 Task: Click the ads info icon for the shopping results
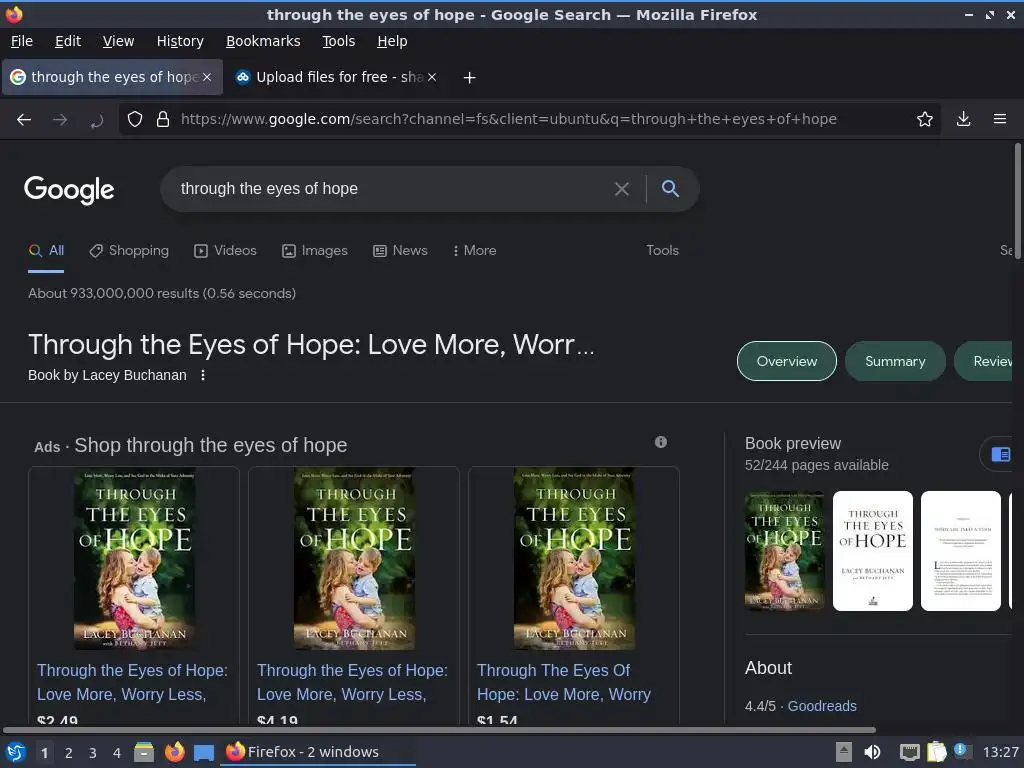[x=661, y=442]
